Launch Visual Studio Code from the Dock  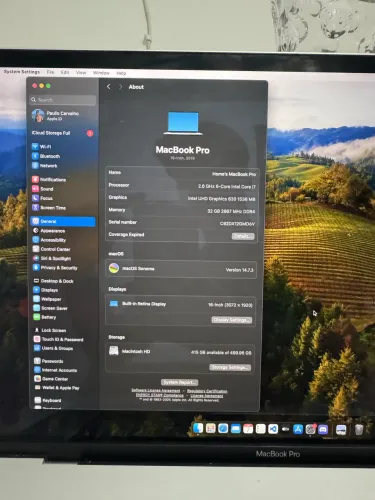[x=273, y=429]
